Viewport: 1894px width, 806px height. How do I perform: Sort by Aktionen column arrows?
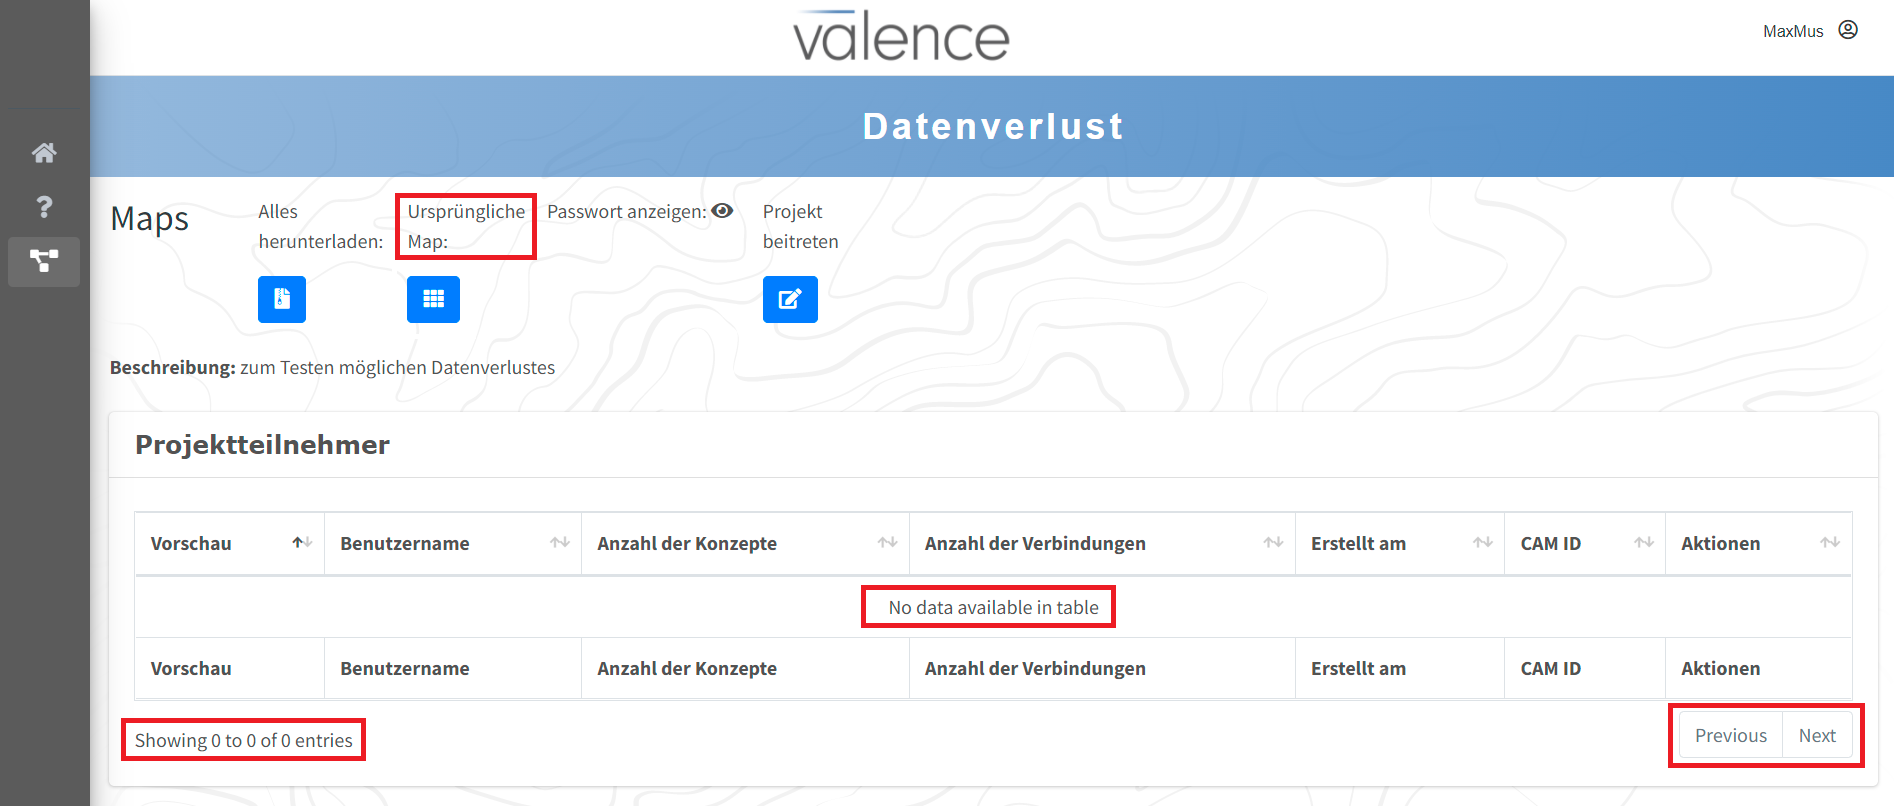pos(1830,543)
